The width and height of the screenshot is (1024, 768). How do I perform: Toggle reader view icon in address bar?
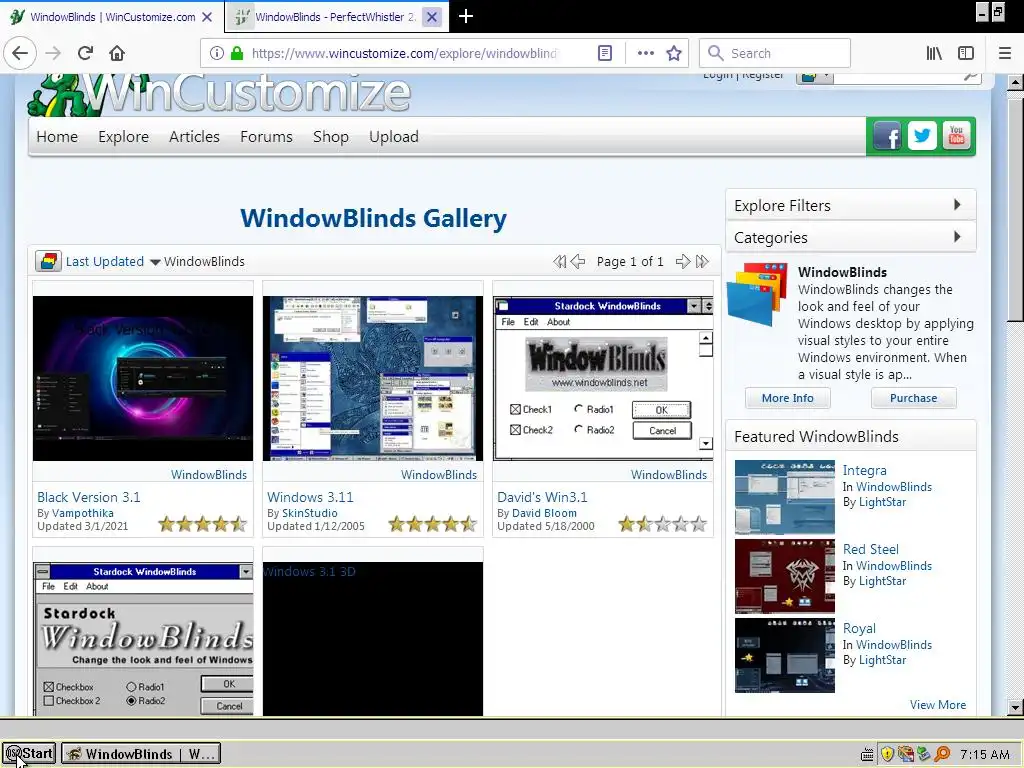pyautogui.click(x=605, y=53)
